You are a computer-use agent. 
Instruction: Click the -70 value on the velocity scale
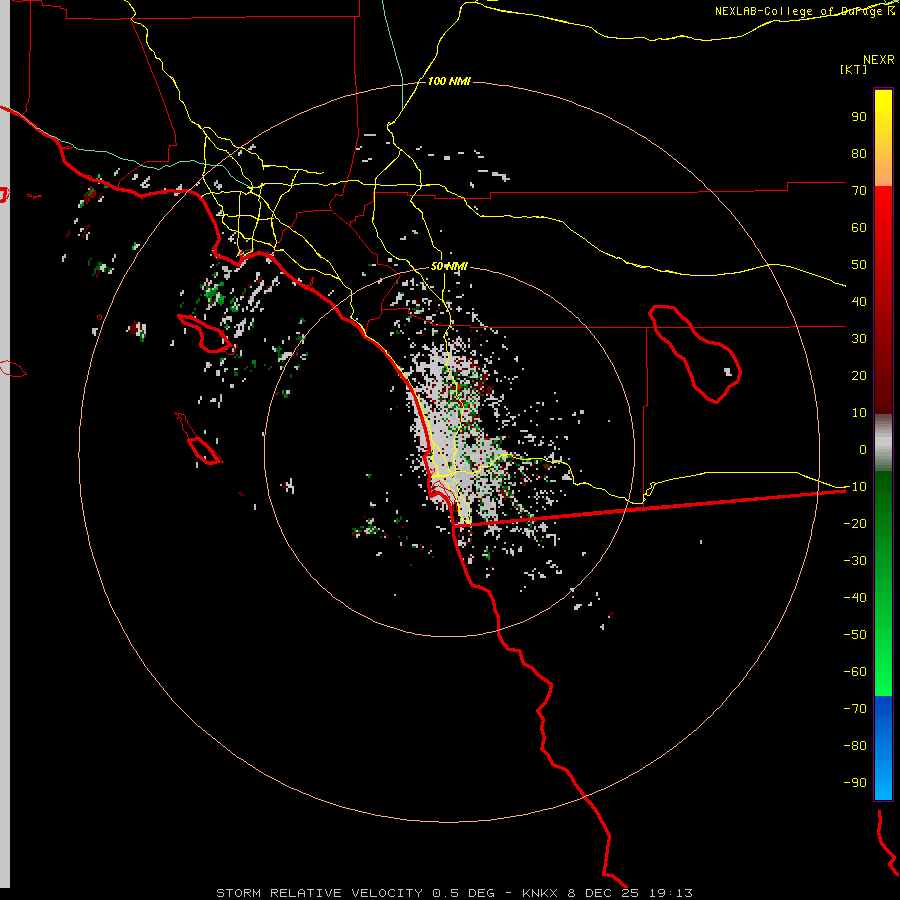pyautogui.click(x=855, y=709)
